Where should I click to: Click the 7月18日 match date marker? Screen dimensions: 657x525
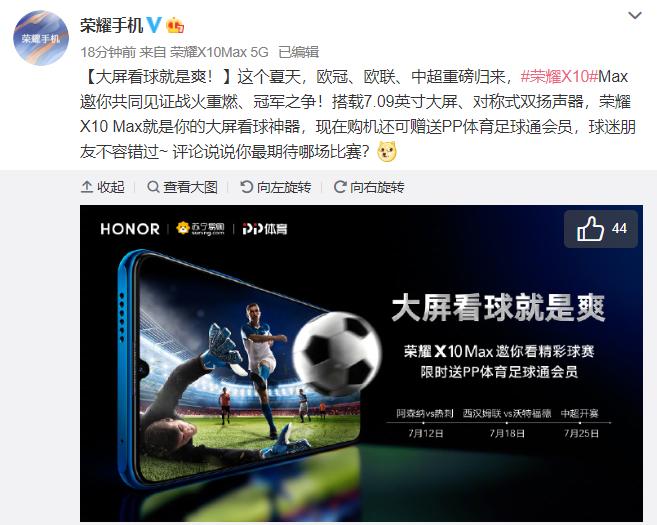507,433
